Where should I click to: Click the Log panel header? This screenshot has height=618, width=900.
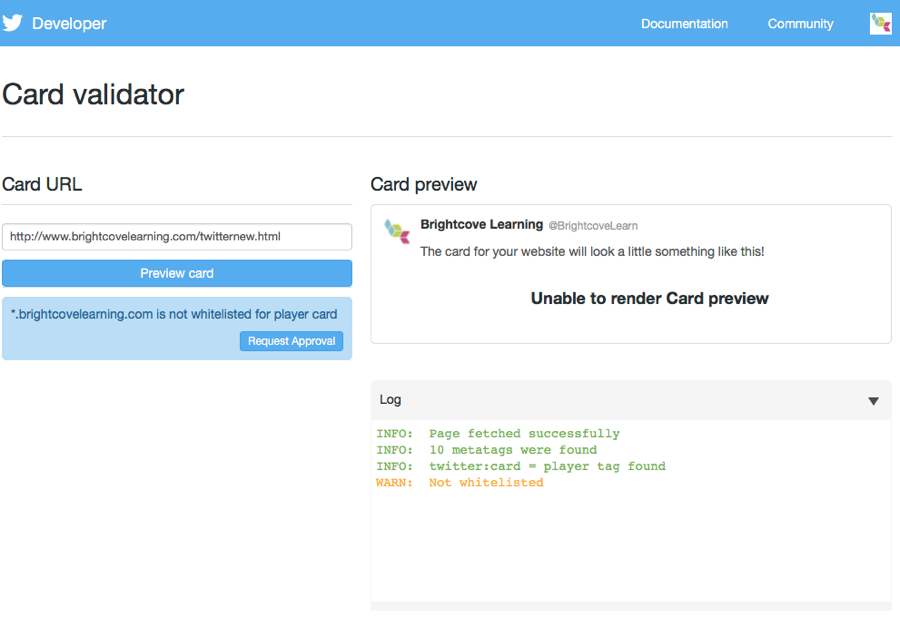coord(631,400)
